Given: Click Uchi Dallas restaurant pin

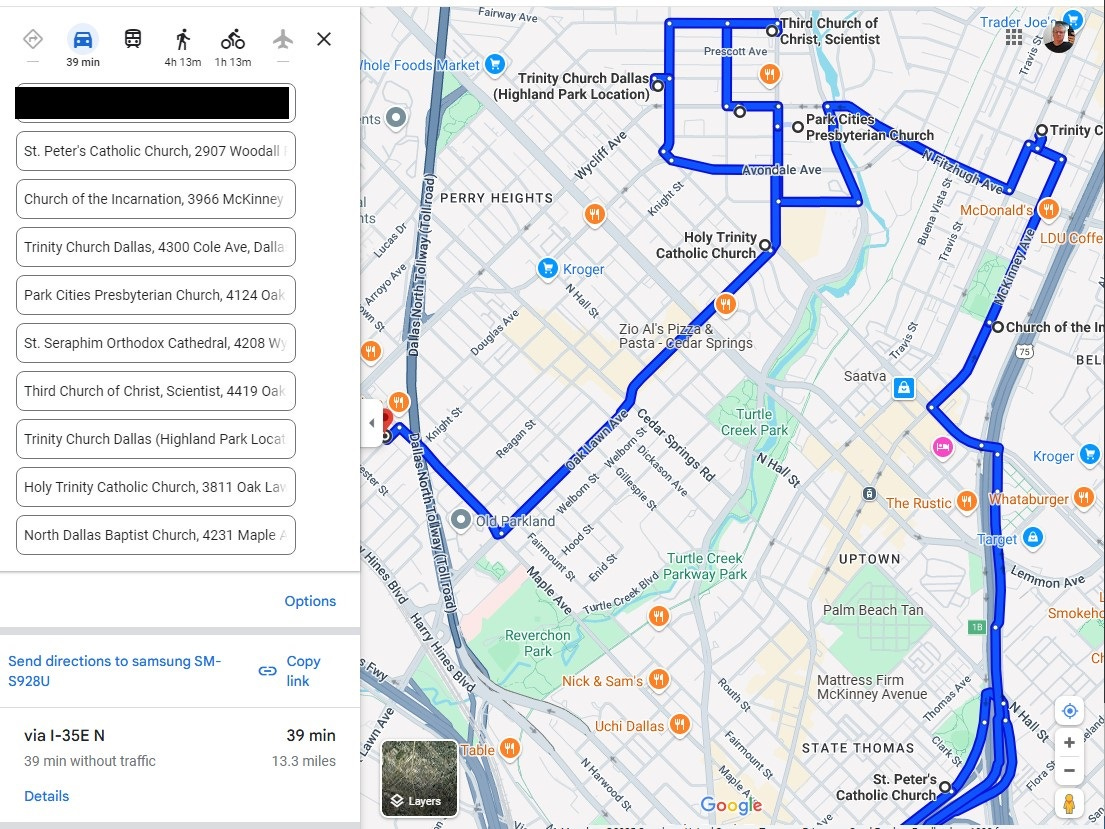Looking at the screenshot, I should point(679,724).
